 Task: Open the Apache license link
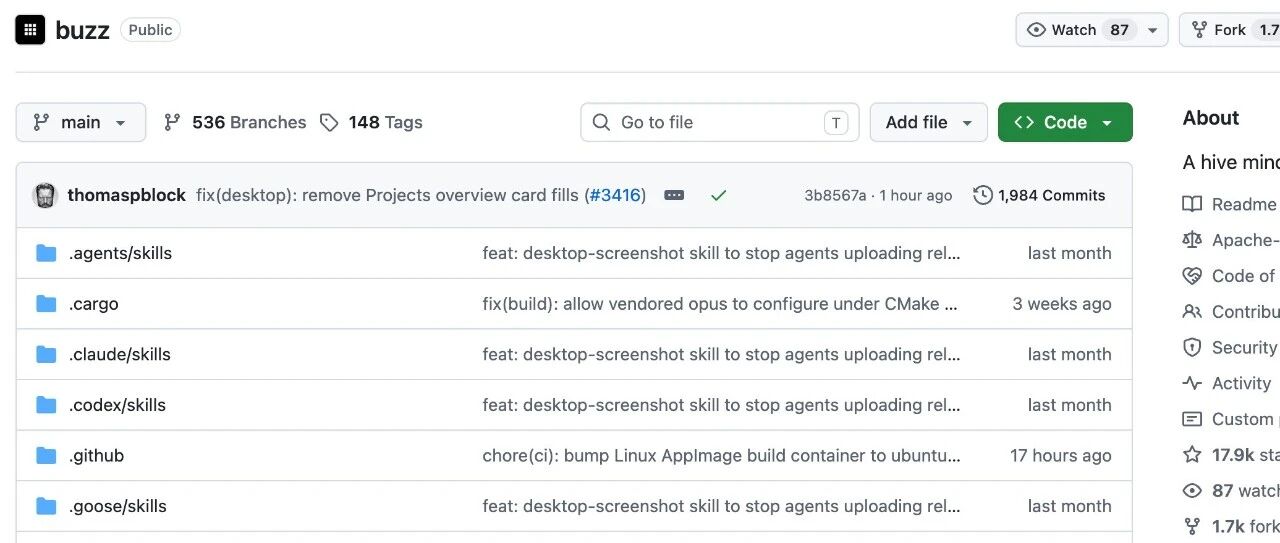tap(1246, 240)
